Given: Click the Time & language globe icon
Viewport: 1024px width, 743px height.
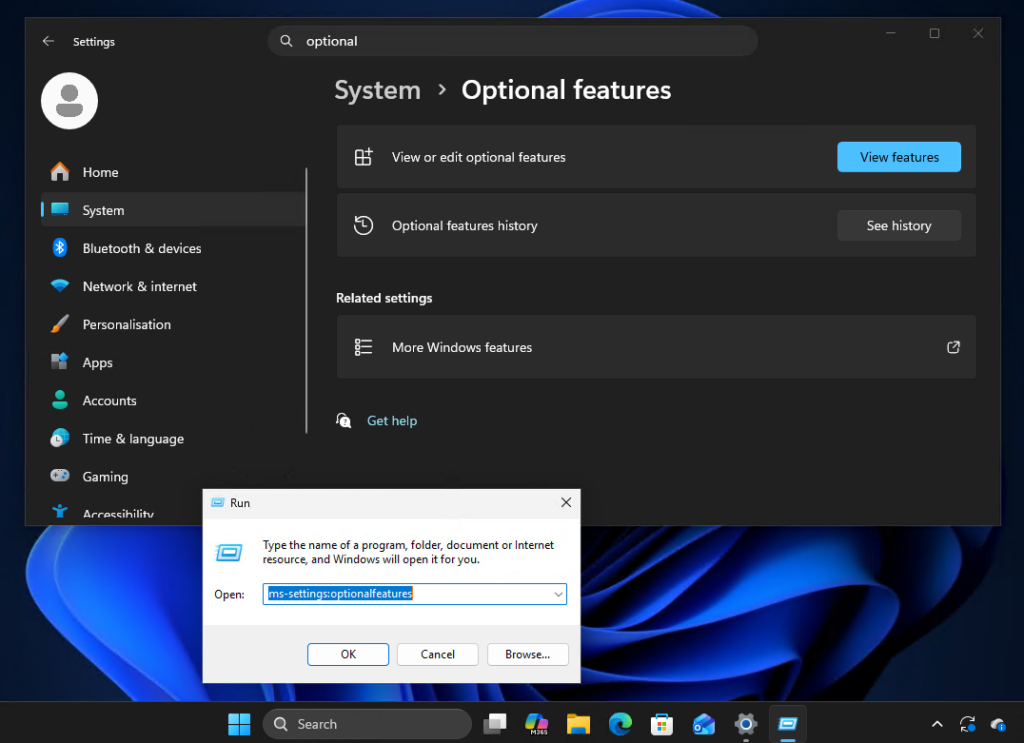Looking at the screenshot, I should point(60,438).
